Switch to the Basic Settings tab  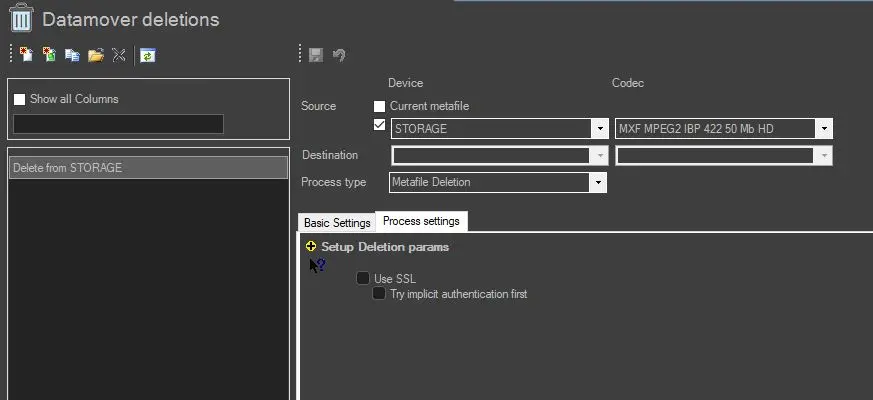pyautogui.click(x=337, y=223)
